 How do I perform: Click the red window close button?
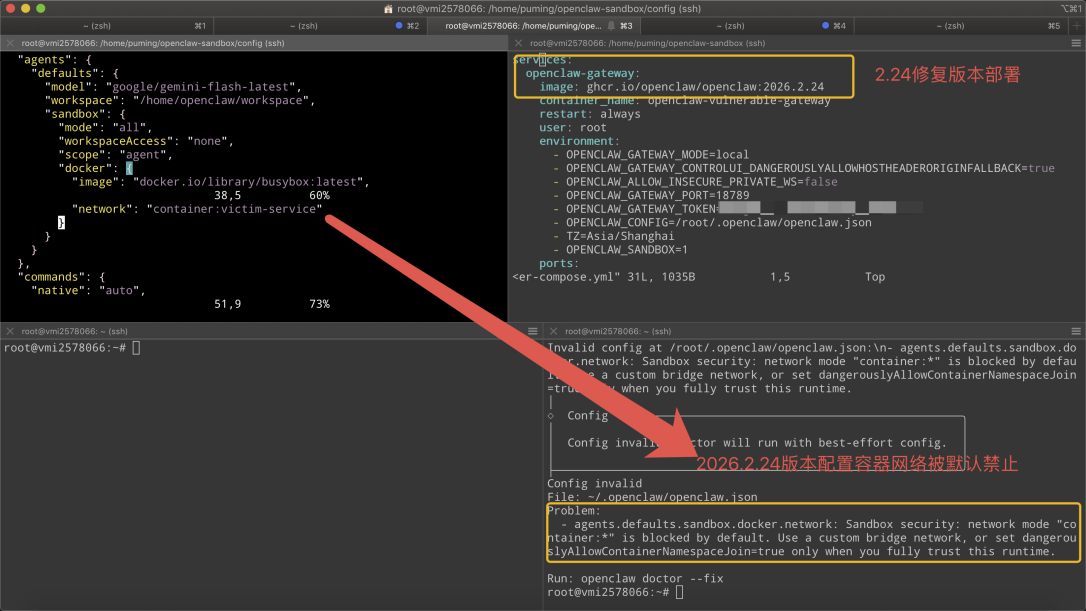point(10,8)
